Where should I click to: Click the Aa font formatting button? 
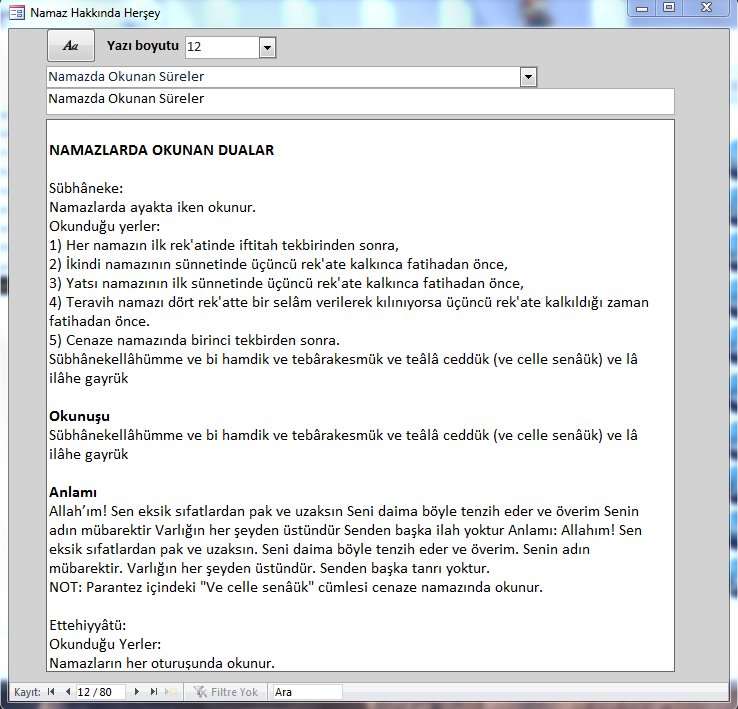click(70, 46)
